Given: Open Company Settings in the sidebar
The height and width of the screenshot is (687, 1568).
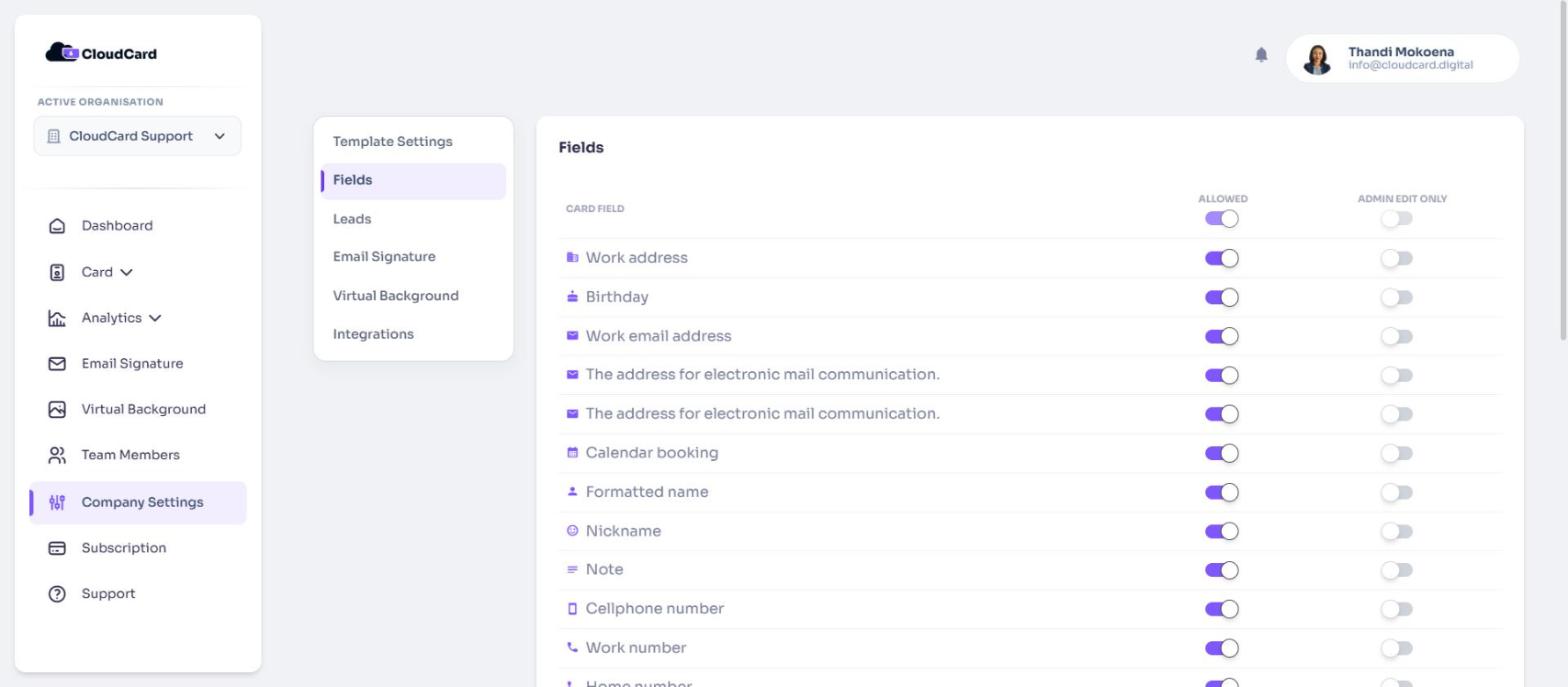Looking at the screenshot, I should pyautogui.click(x=138, y=502).
